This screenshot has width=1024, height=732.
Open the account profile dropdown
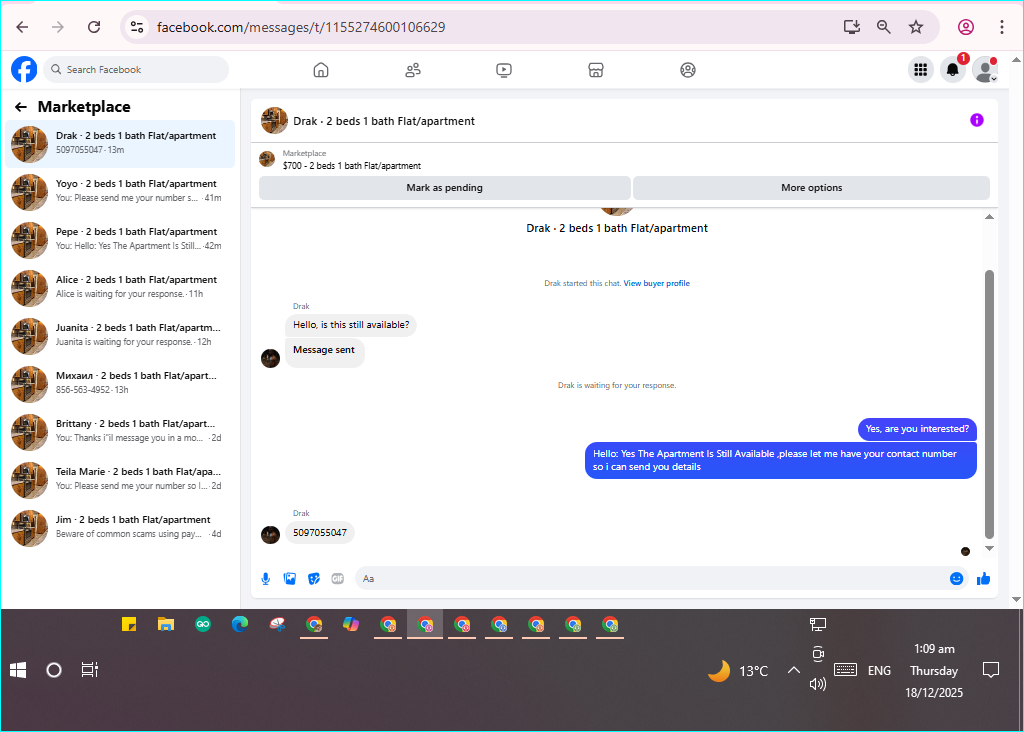click(x=985, y=69)
